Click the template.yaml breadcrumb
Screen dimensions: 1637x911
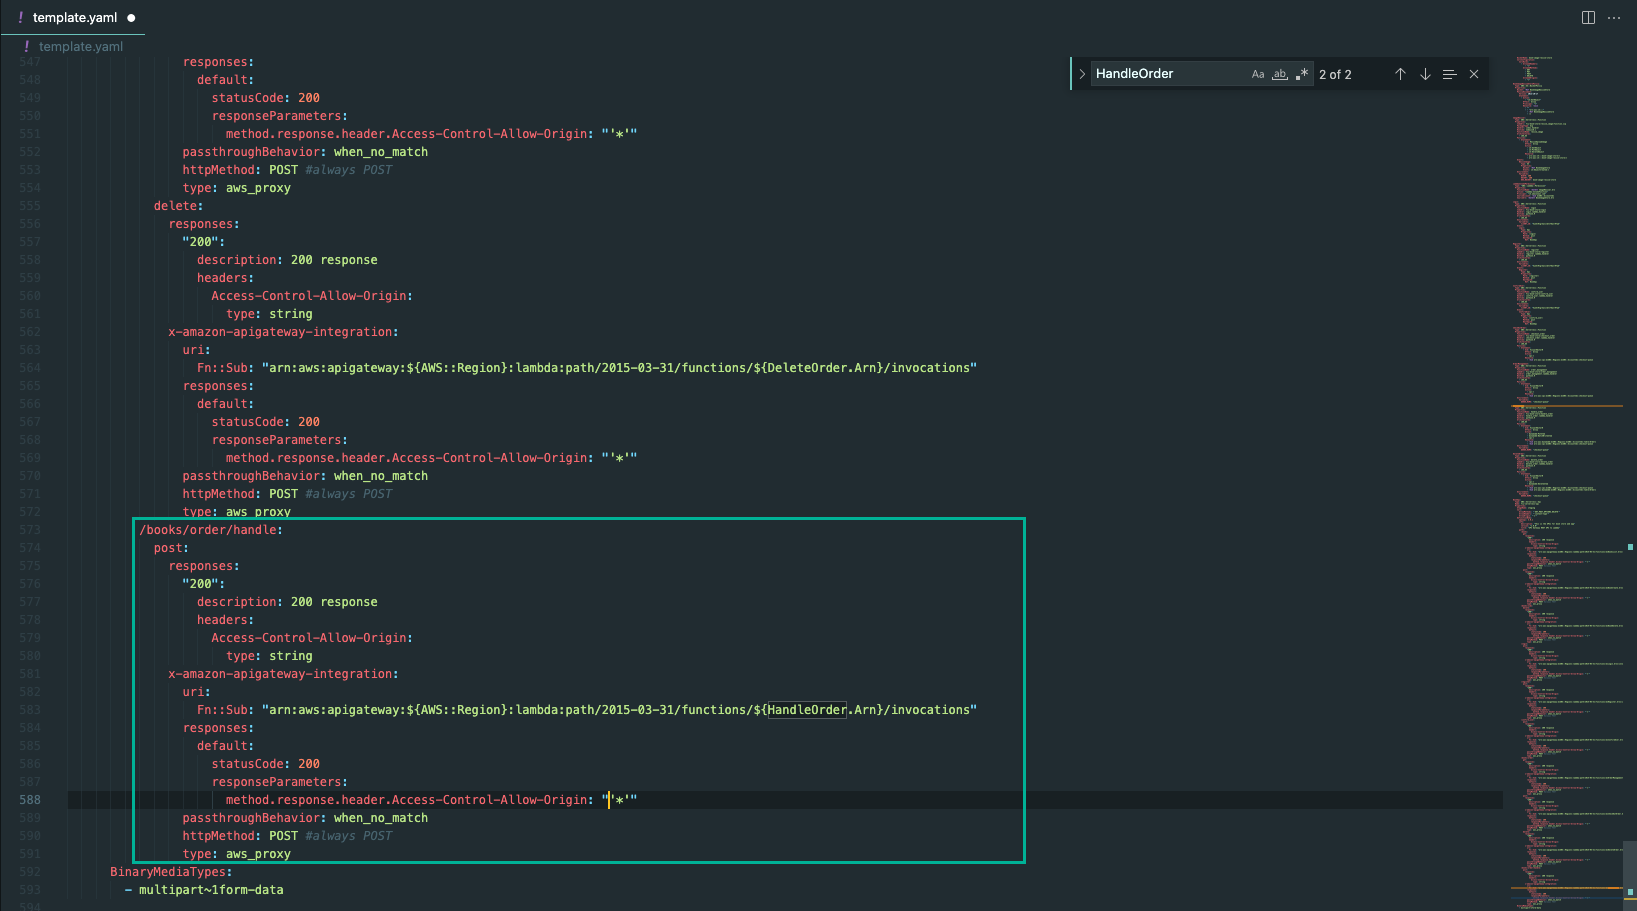point(80,47)
